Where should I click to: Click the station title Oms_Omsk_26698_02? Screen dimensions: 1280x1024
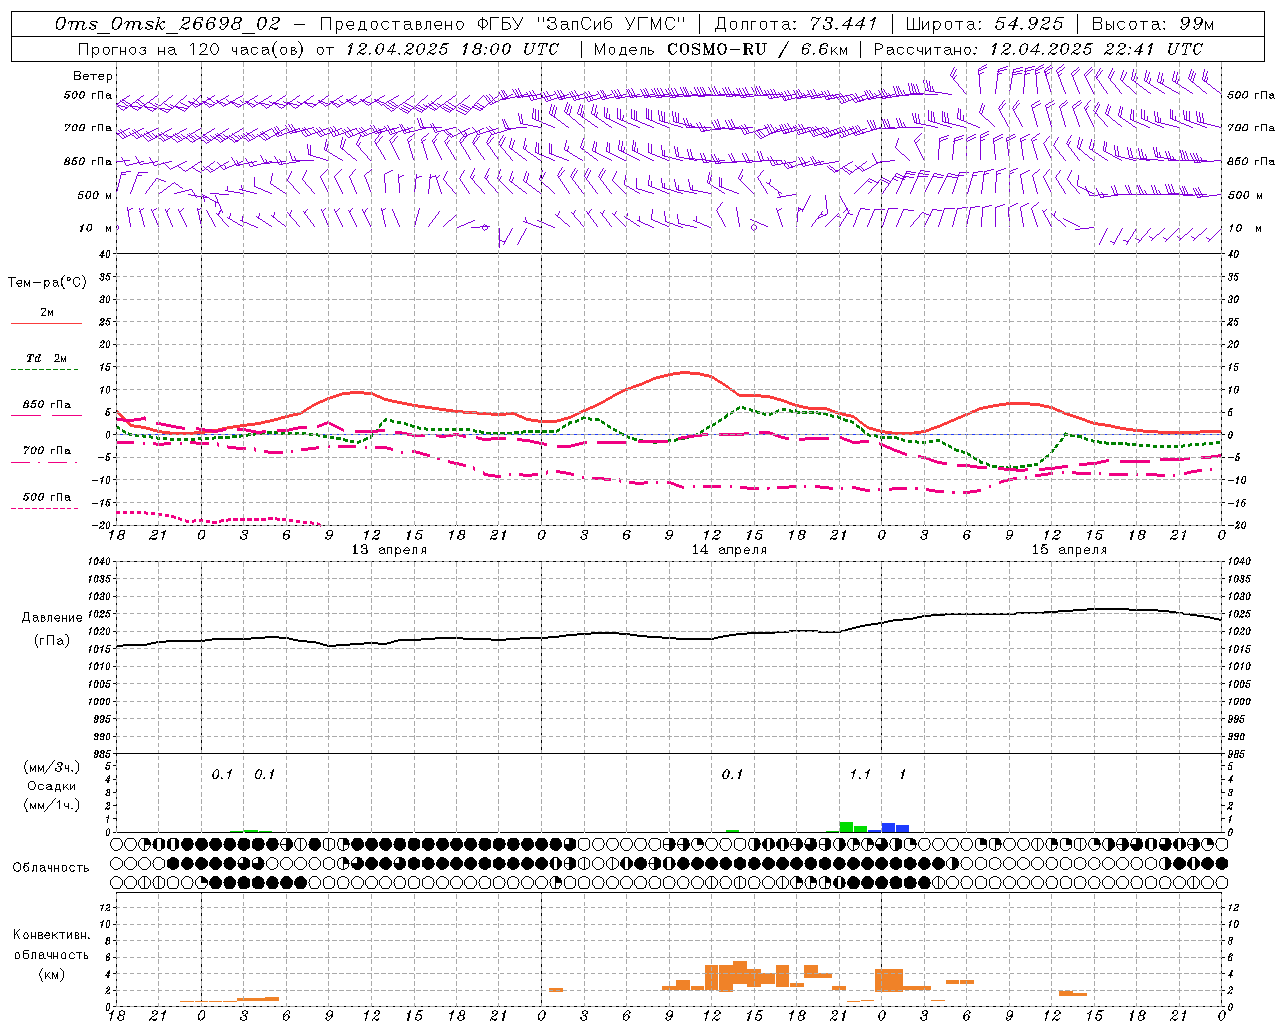[168, 24]
